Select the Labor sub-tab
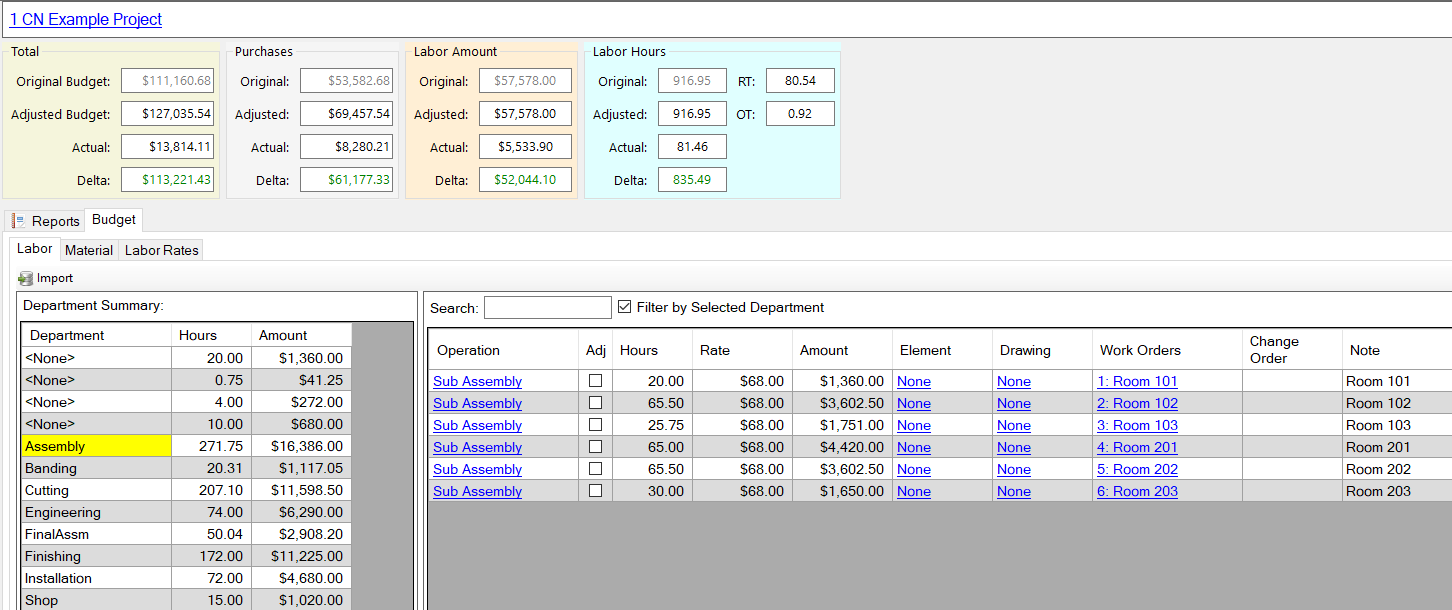Image resolution: width=1452 pixels, height=610 pixels. [35, 249]
